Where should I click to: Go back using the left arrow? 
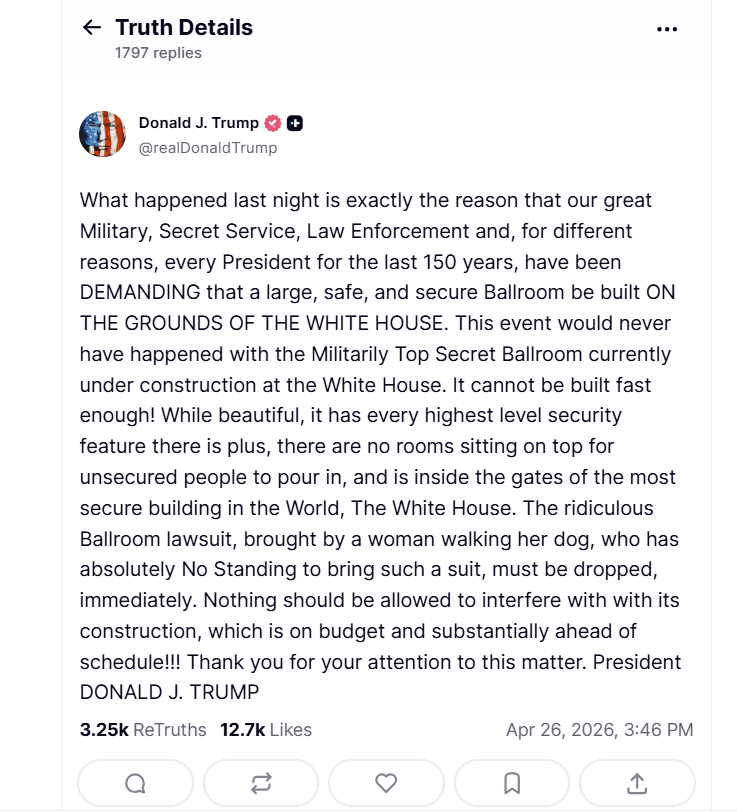(x=92, y=28)
